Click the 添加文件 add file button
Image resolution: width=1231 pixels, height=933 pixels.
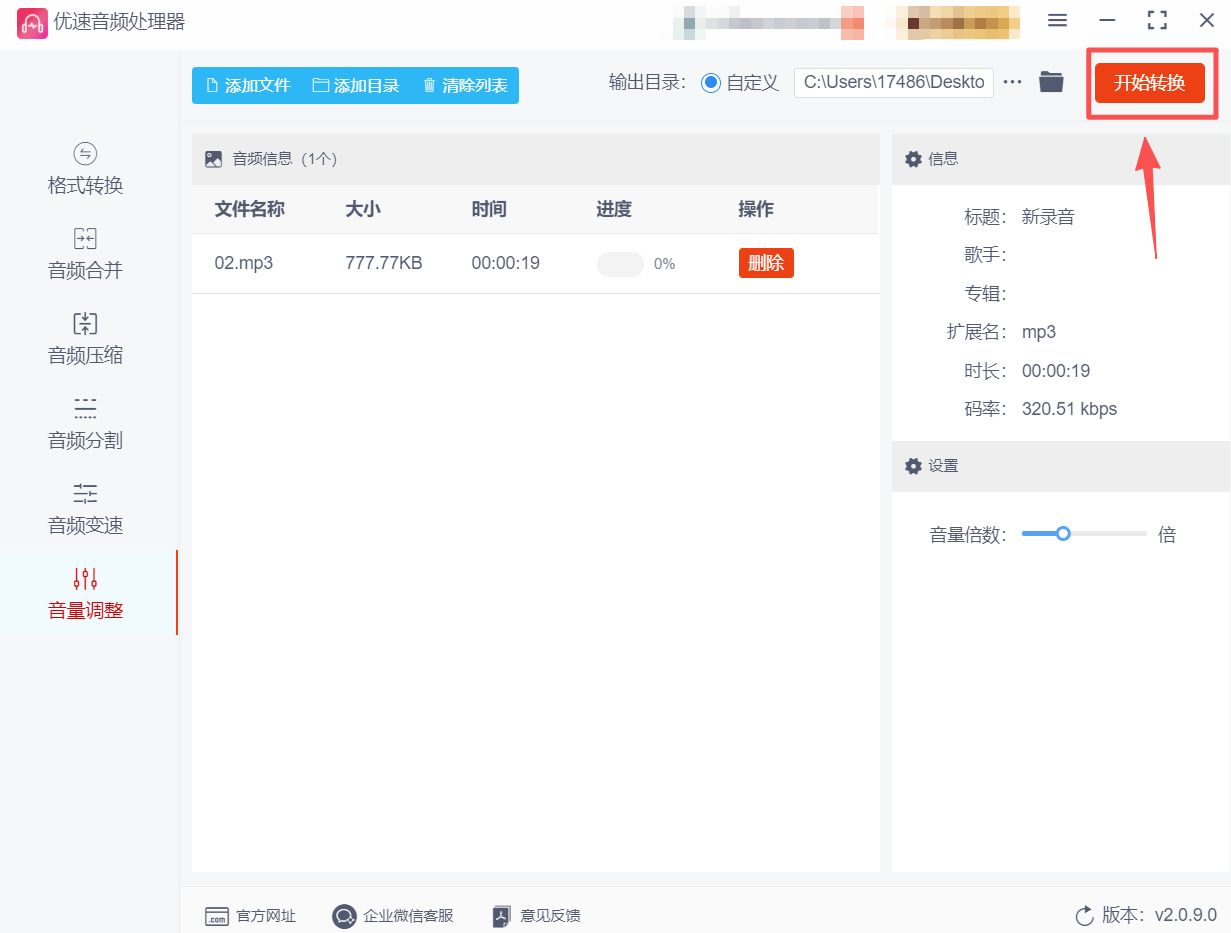click(x=246, y=85)
